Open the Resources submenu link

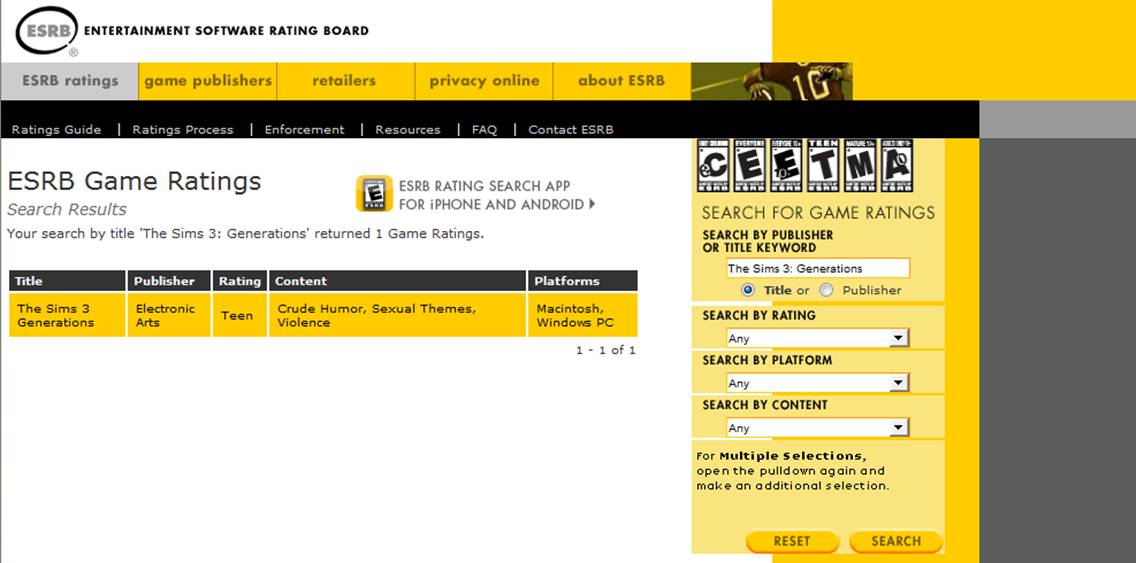pyautogui.click(x=408, y=130)
